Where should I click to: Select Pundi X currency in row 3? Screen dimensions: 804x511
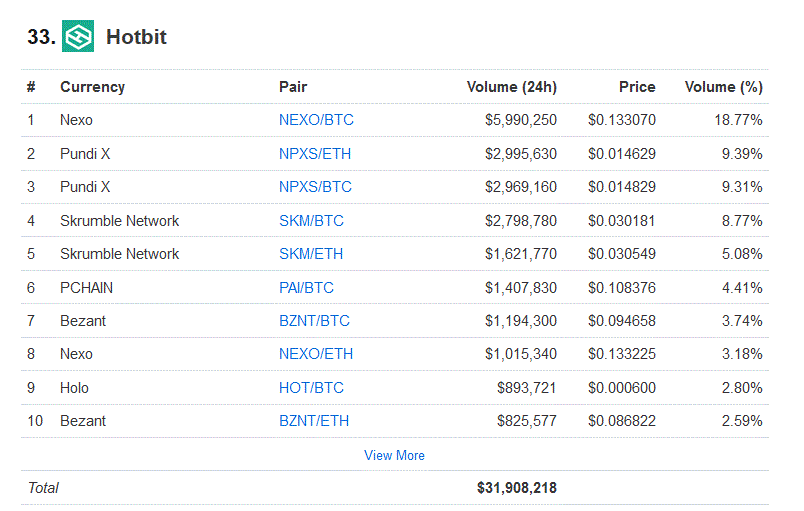point(85,187)
